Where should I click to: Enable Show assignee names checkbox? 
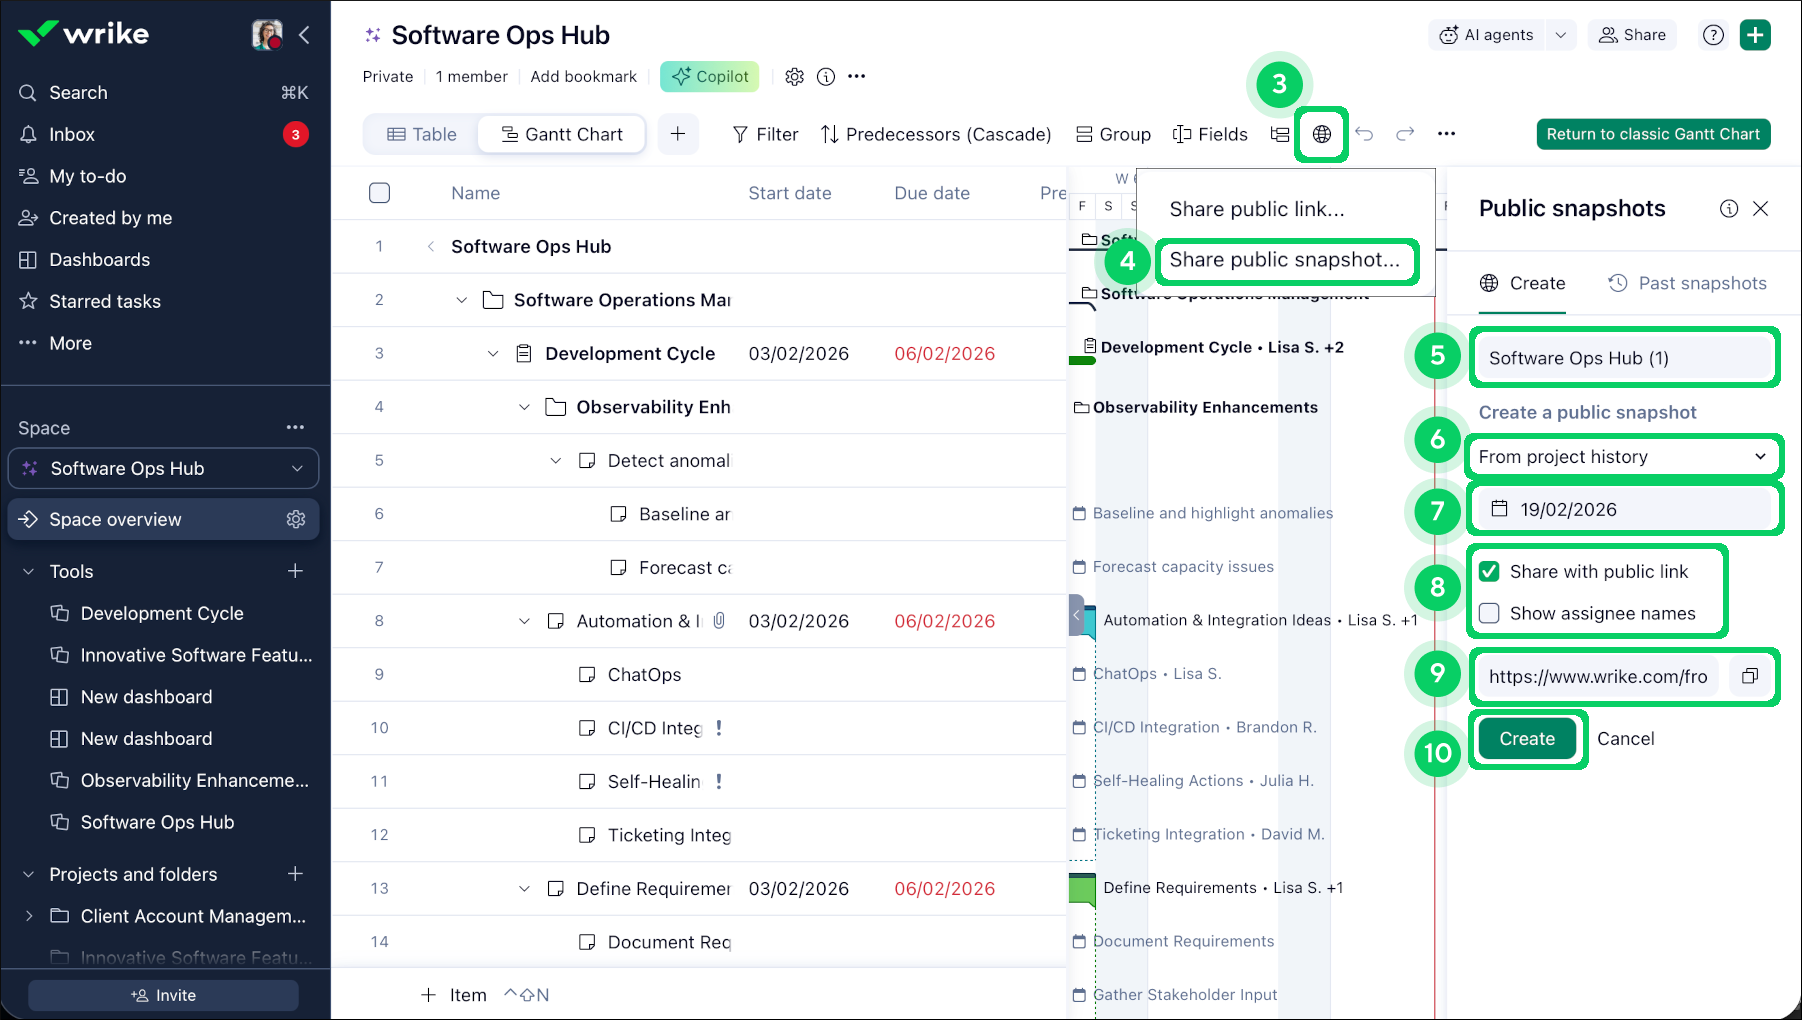pyautogui.click(x=1489, y=613)
